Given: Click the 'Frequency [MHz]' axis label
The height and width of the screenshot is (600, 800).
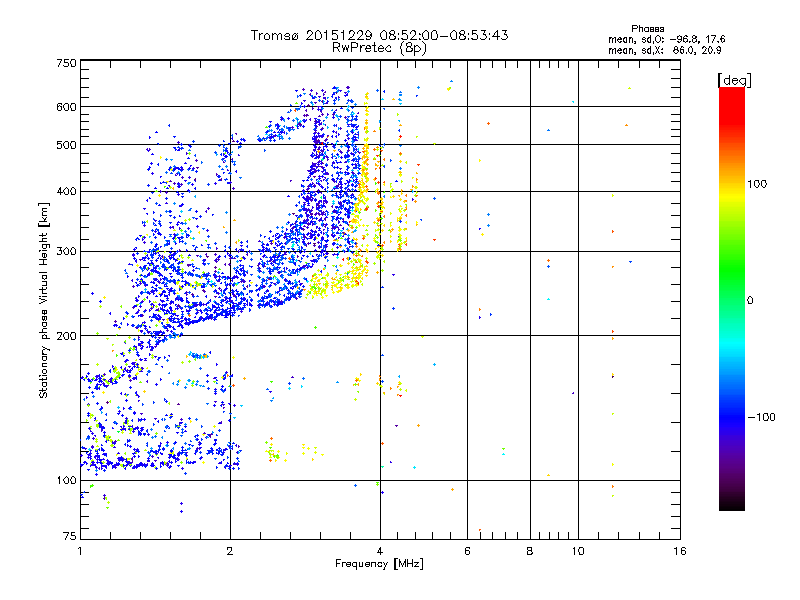Looking at the screenshot, I should [x=379, y=564].
